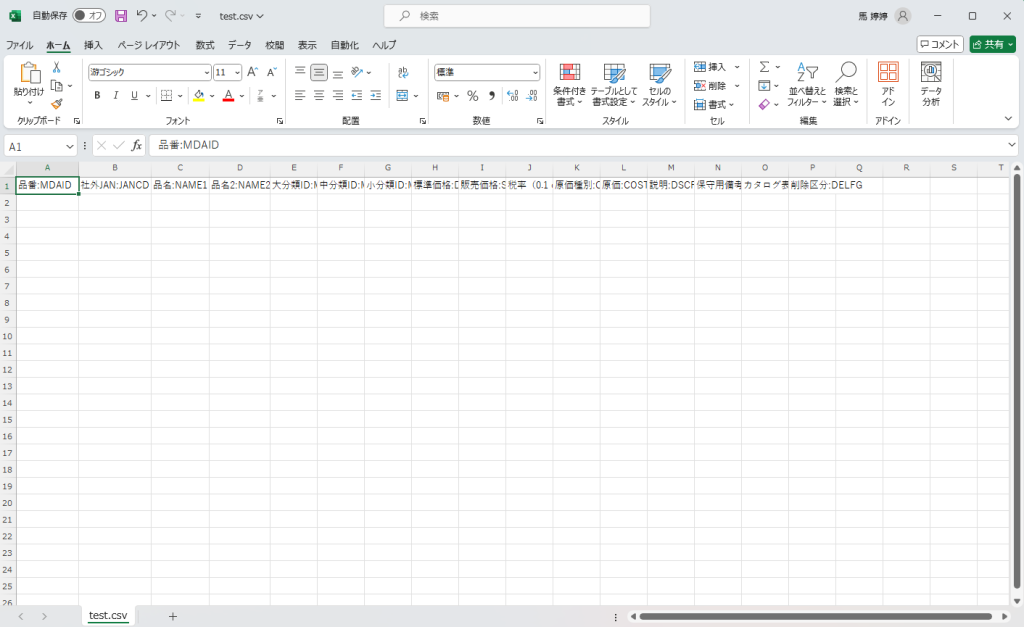Image resolution: width=1024 pixels, height=627 pixels.
Task: Apply the yellow fill color swatch
Action: (x=198, y=96)
